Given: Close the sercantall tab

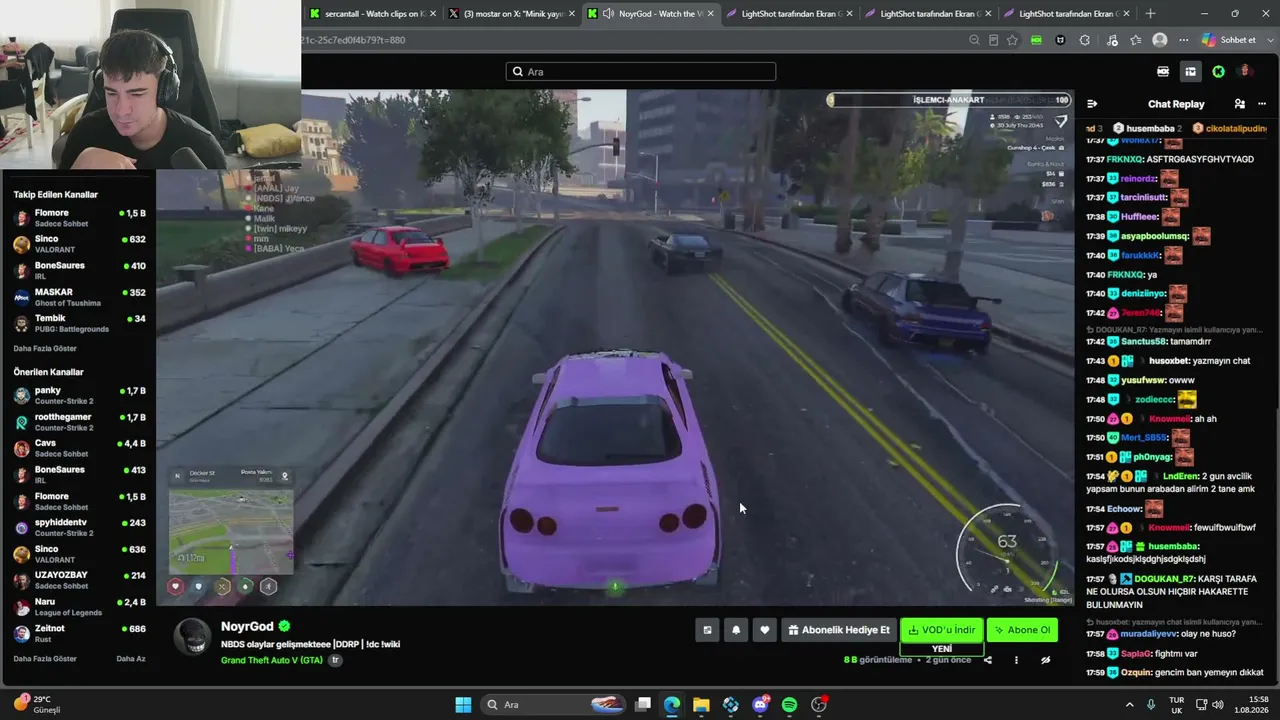Looking at the screenshot, I should click(433, 14).
